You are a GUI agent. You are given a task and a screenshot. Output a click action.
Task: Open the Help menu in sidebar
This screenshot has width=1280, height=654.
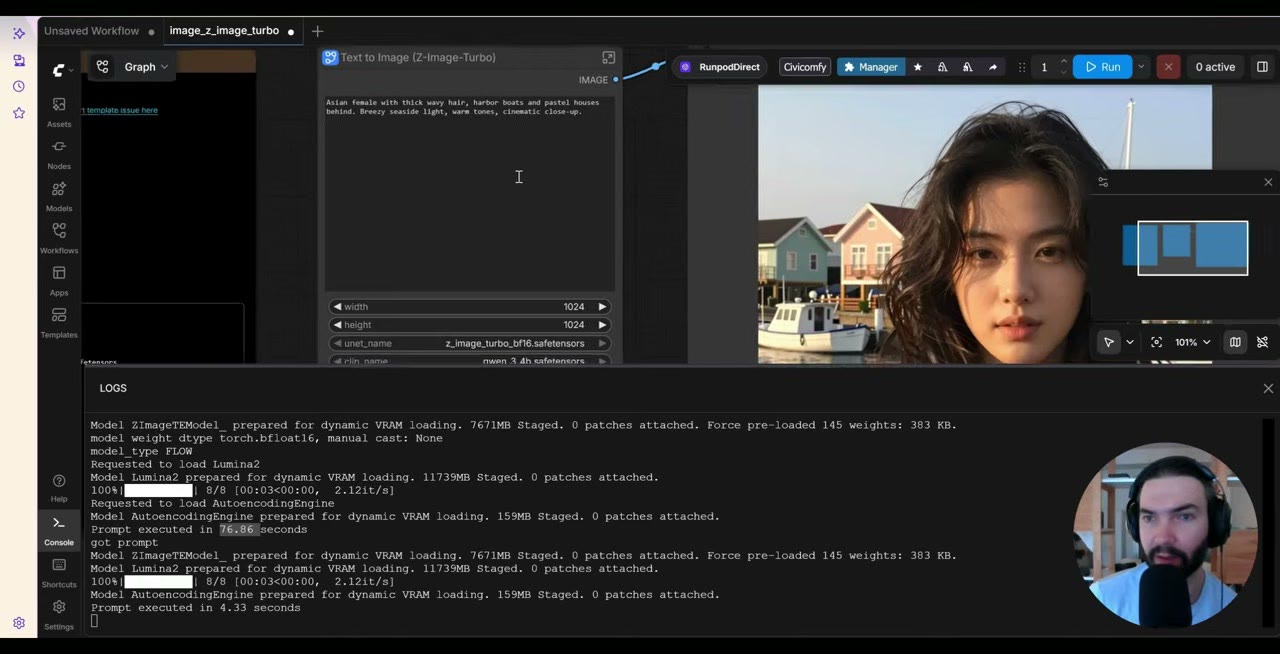59,487
